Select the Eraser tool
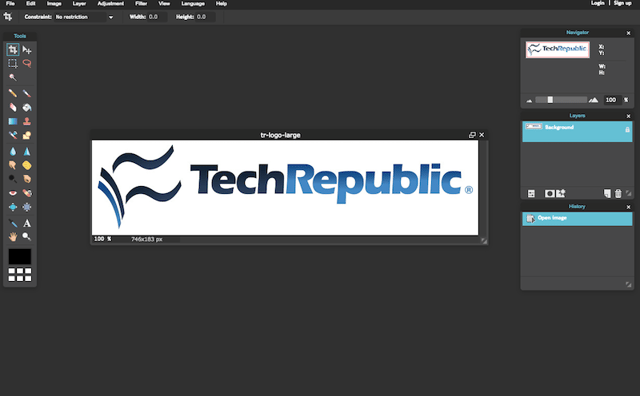640x396 pixels. click(x=13, y=107)
